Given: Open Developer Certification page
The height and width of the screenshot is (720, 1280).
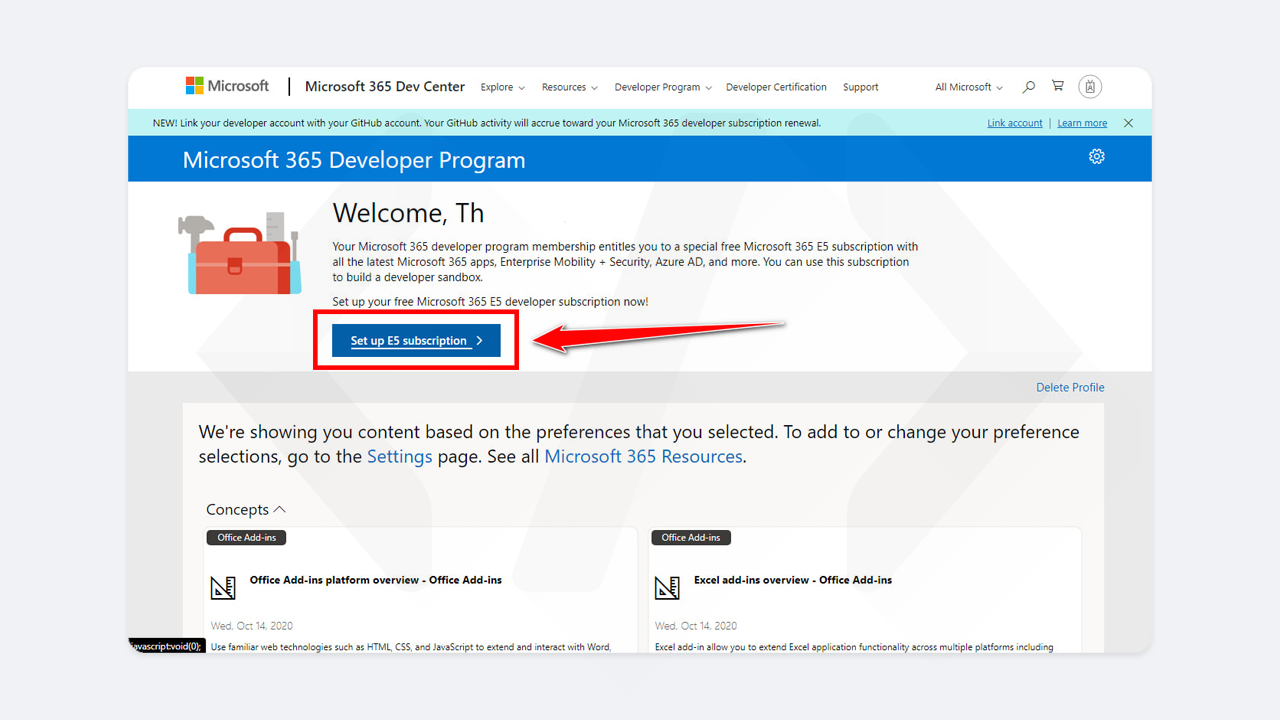Looking at the screenshot, I should 776,87.
